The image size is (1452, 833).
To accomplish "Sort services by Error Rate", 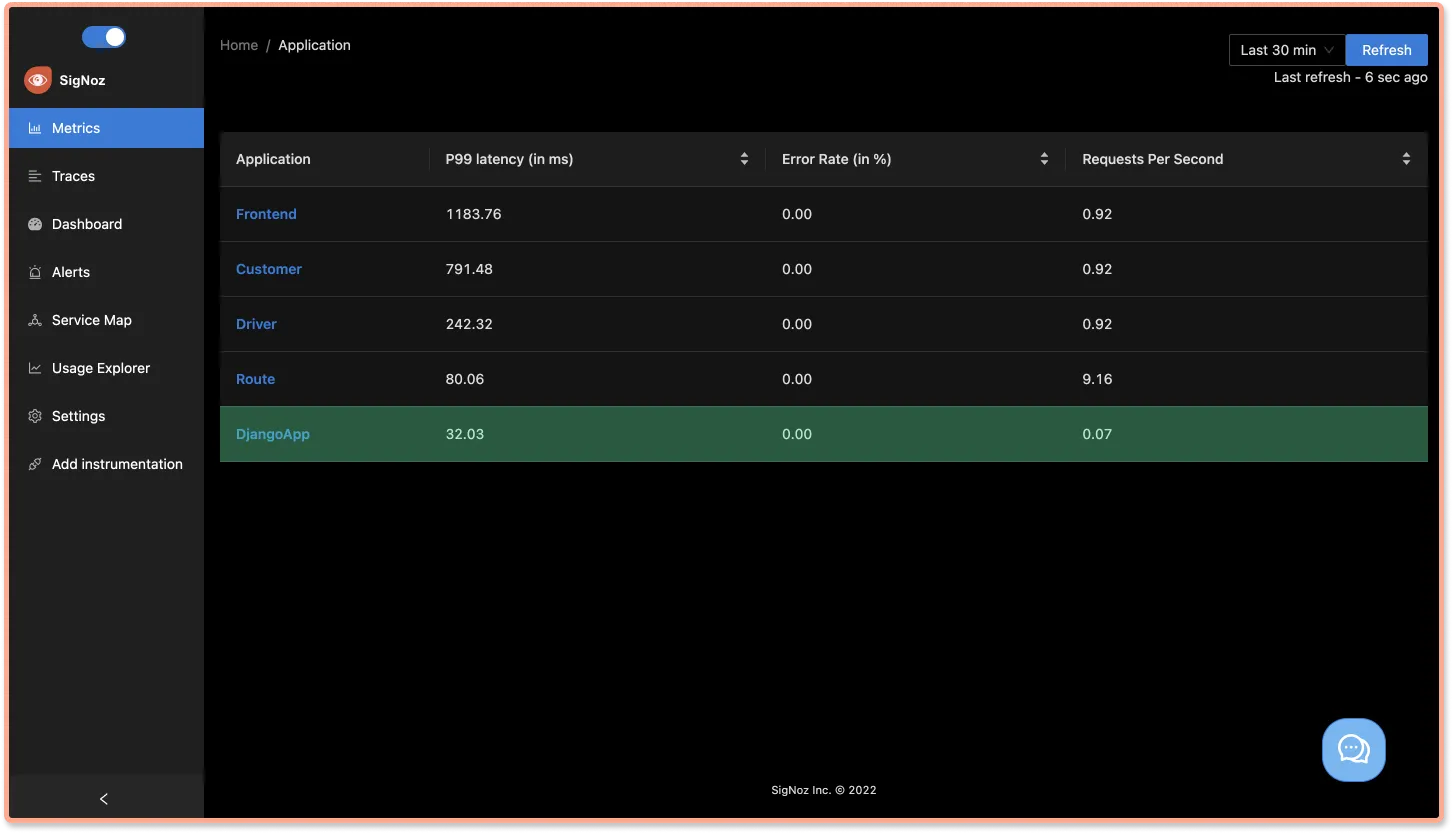I will (1045, 158).
